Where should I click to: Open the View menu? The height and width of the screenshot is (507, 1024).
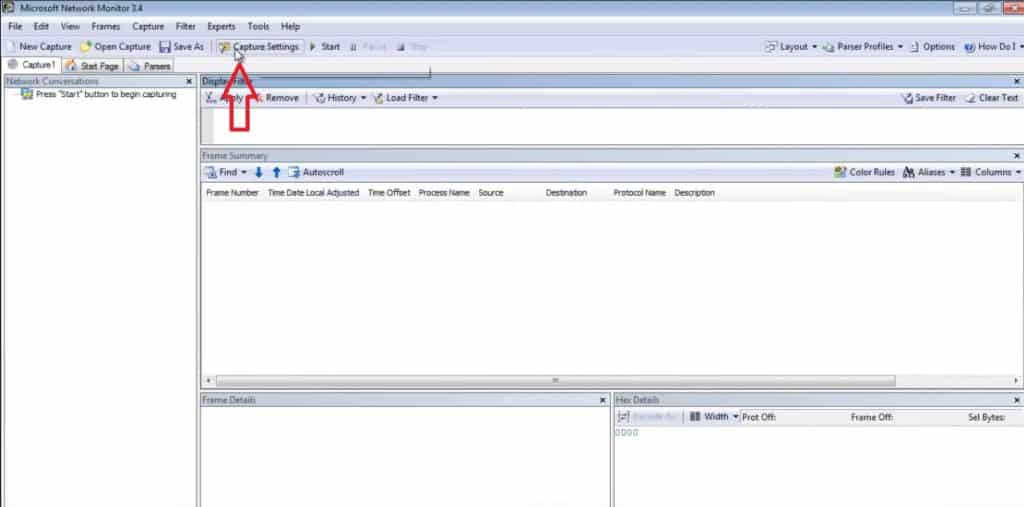pos(70,27)
